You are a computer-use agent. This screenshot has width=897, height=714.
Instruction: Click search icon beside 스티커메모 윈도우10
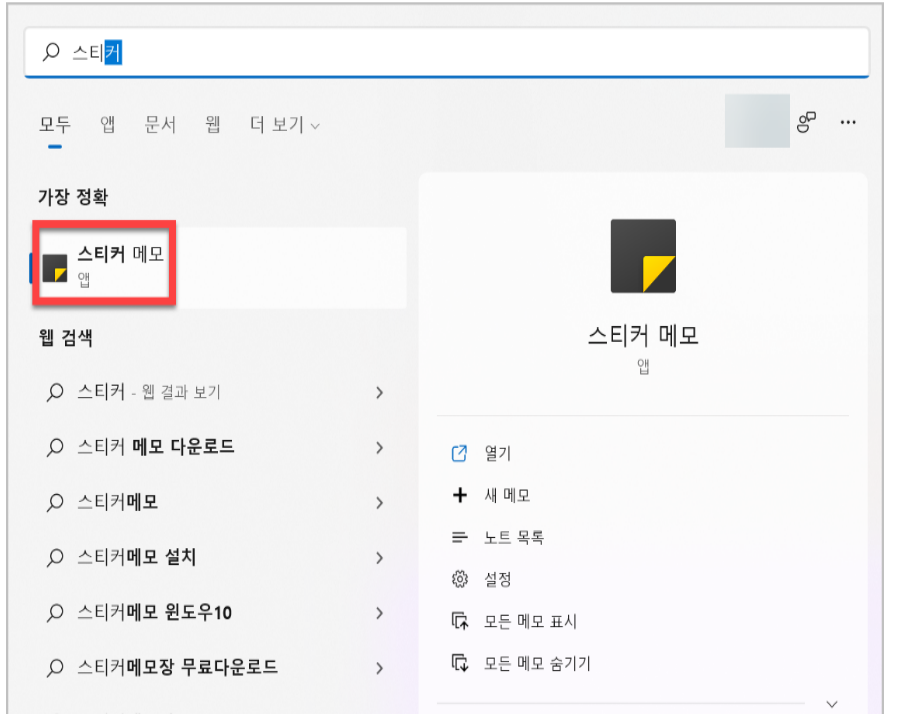point(55,613)
